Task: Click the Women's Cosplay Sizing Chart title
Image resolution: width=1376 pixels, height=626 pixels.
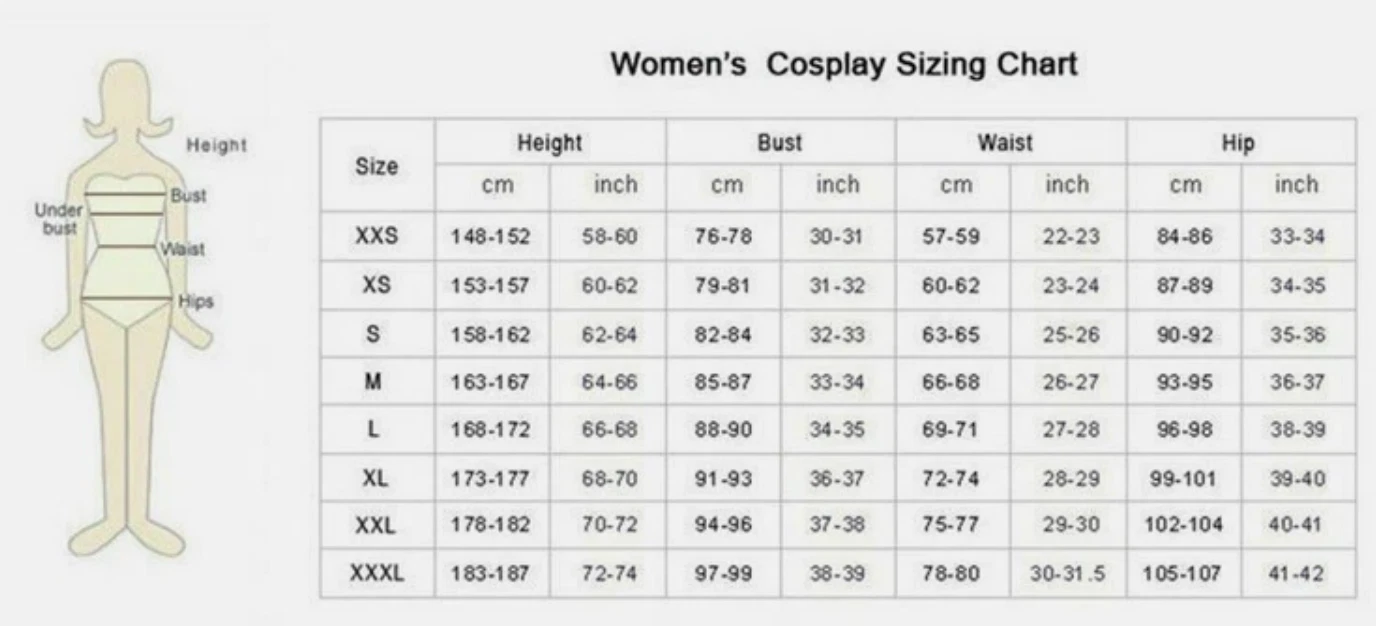Action: 844,65
